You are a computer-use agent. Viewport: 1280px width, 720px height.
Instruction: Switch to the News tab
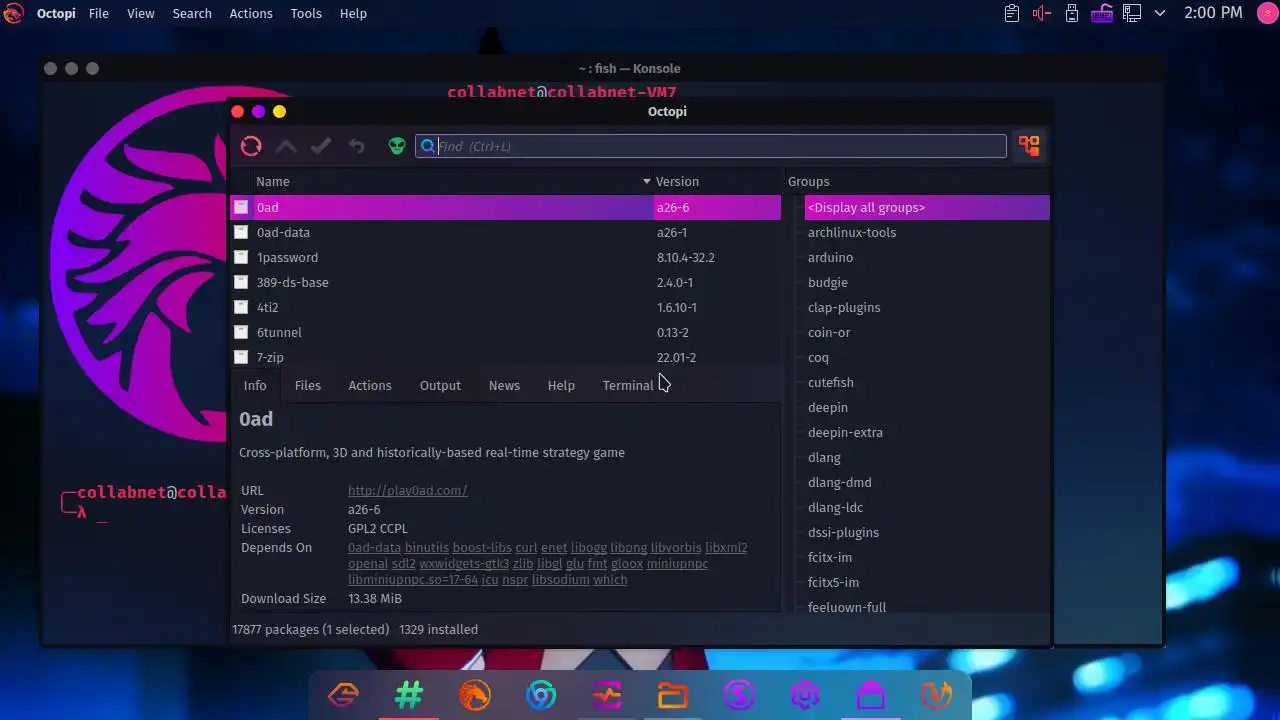click(x=504, y=385)
